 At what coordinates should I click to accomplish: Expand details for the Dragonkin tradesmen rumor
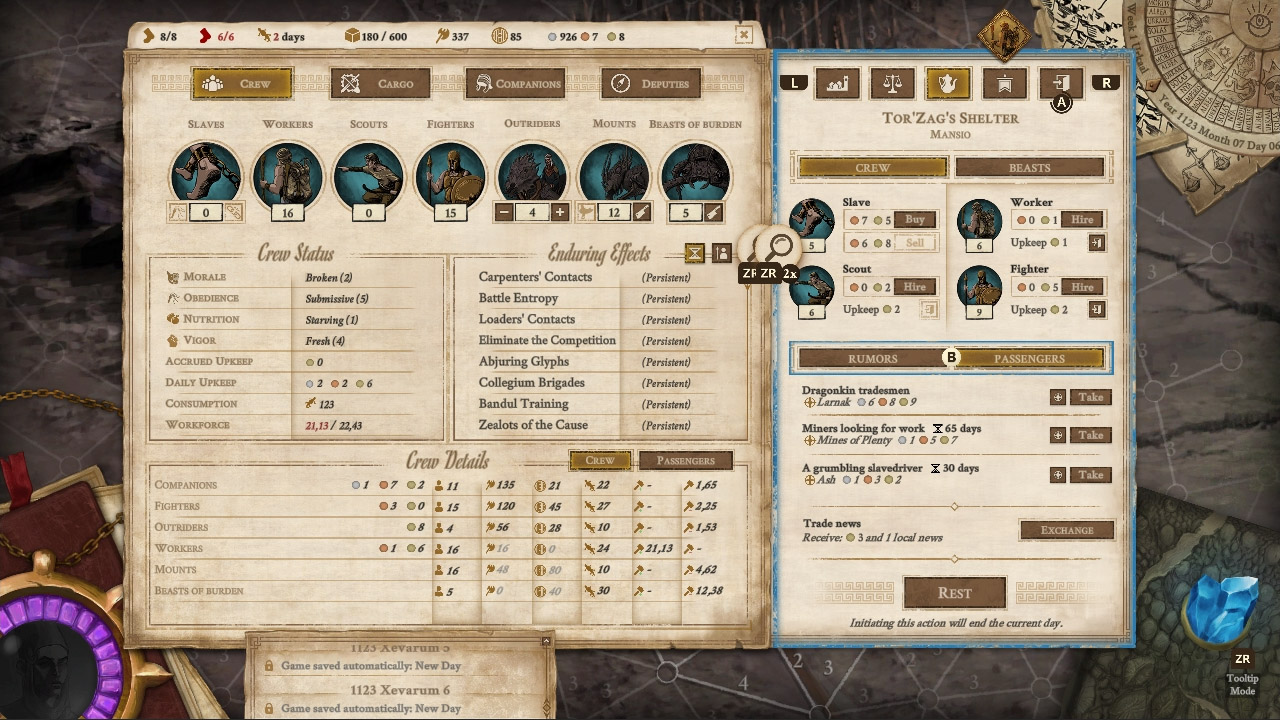click(1057, 397)
